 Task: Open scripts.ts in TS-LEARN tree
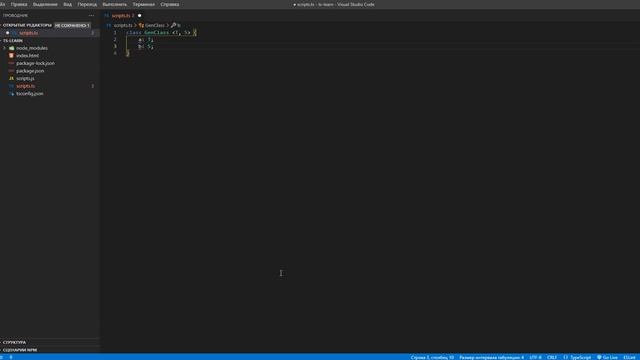25,86
